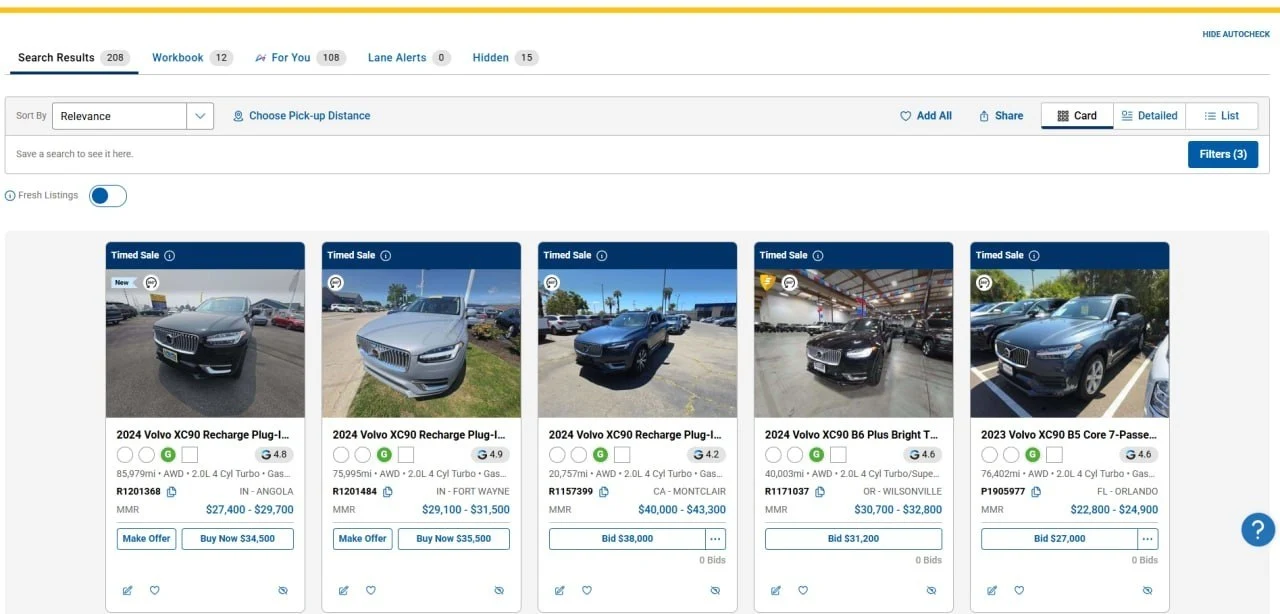Open Fresh Listings info icon
This screenshot has width=1280, height=614.
click(x=10, y=196)
